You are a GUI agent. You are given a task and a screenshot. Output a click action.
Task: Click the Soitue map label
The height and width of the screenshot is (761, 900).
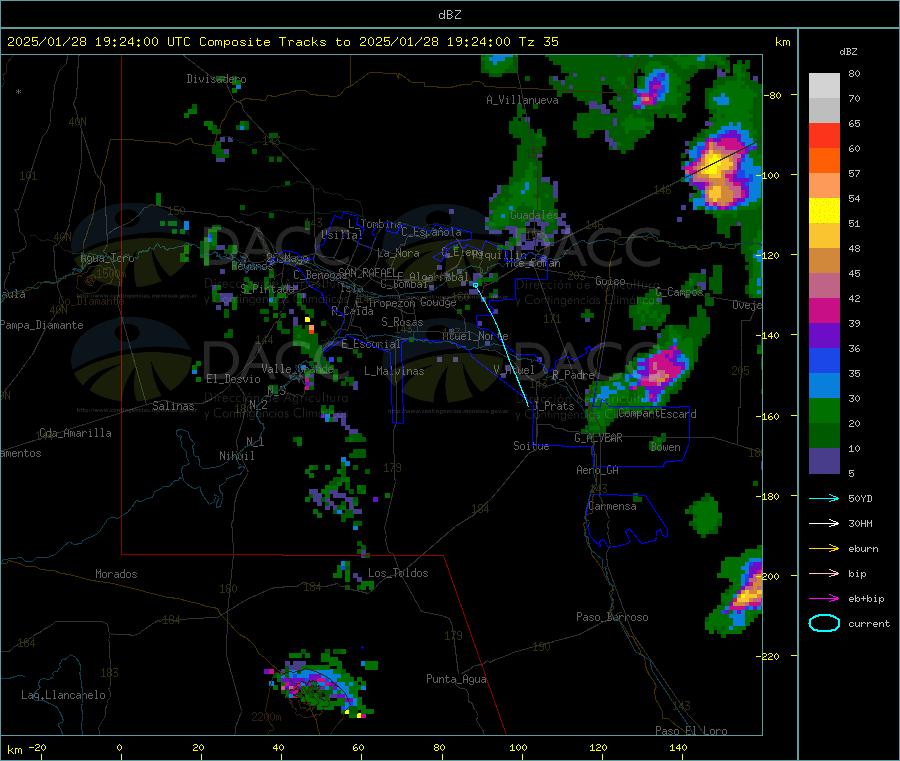tap(531, 446)
